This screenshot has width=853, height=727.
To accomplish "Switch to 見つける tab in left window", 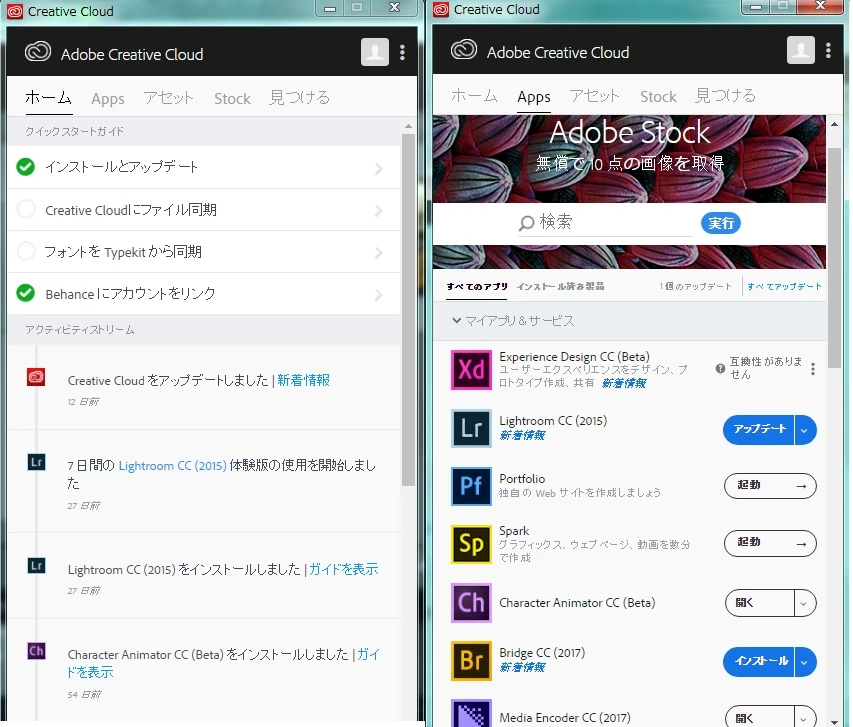I will pos(300,98).
